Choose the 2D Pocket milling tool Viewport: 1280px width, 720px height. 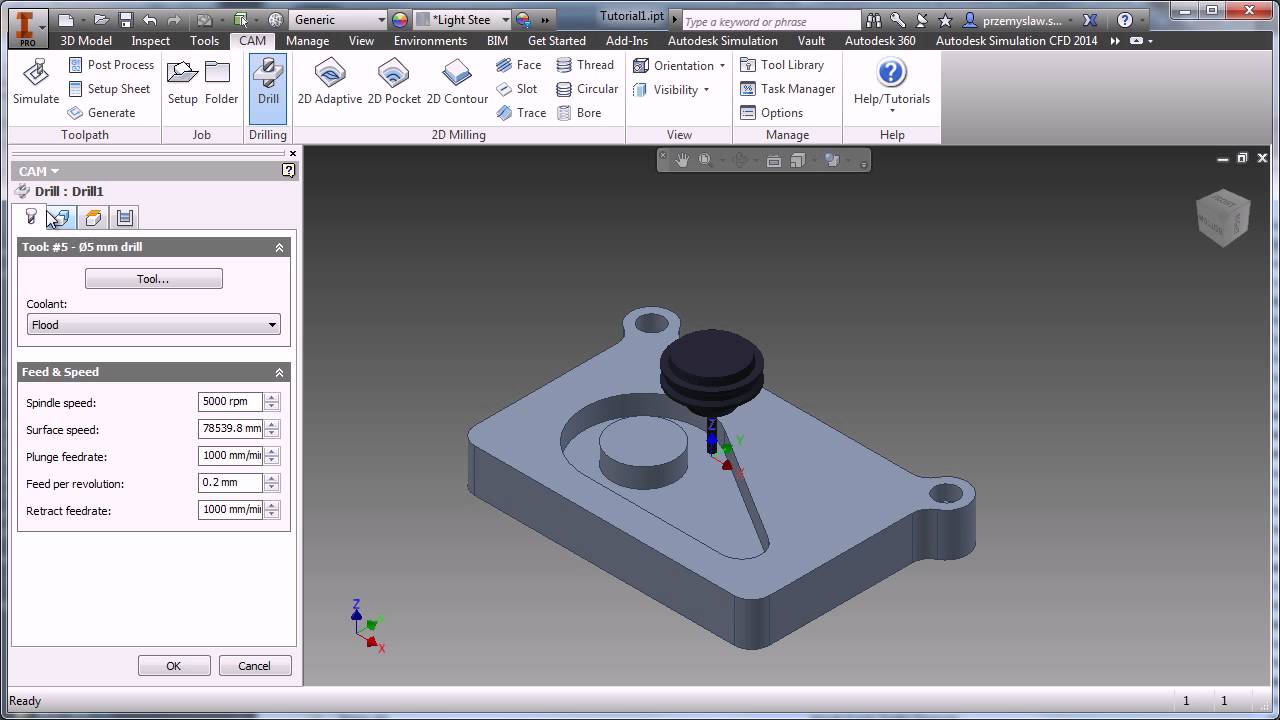(394, 82)
